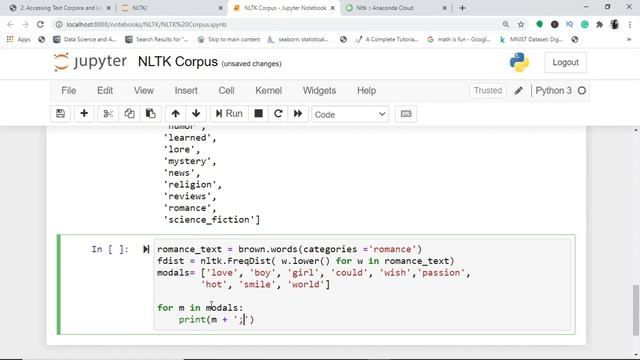Open the Widgets menu
The width and height of the screenshot is (640, 360).
[x=319, y=91]
